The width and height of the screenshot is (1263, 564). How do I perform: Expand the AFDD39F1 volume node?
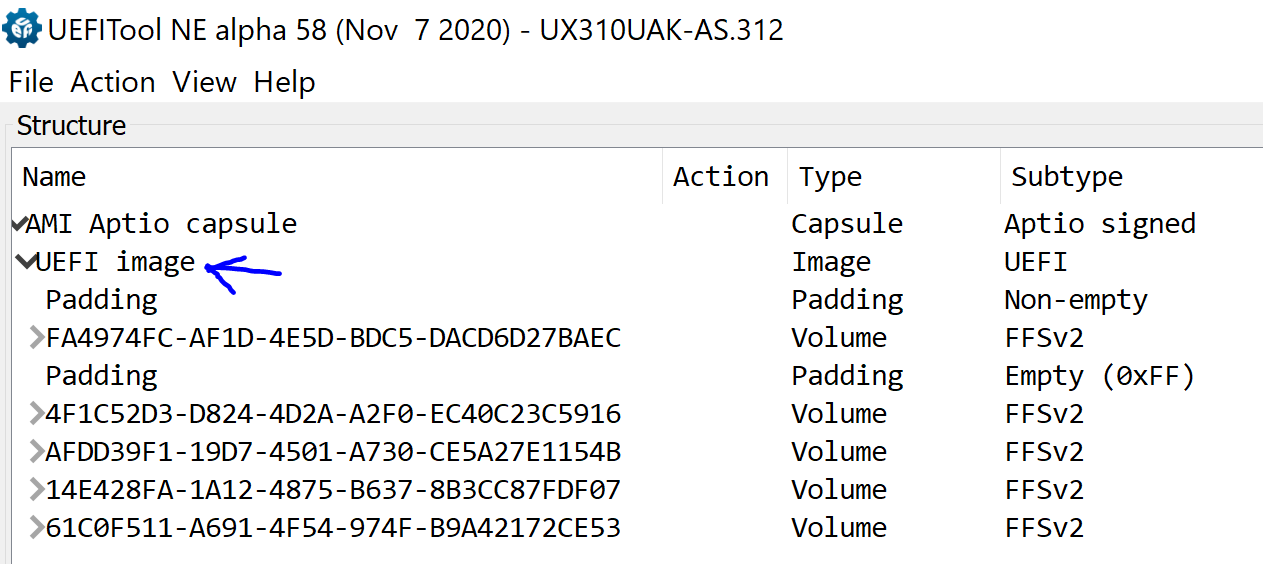(x=37, y=452)
